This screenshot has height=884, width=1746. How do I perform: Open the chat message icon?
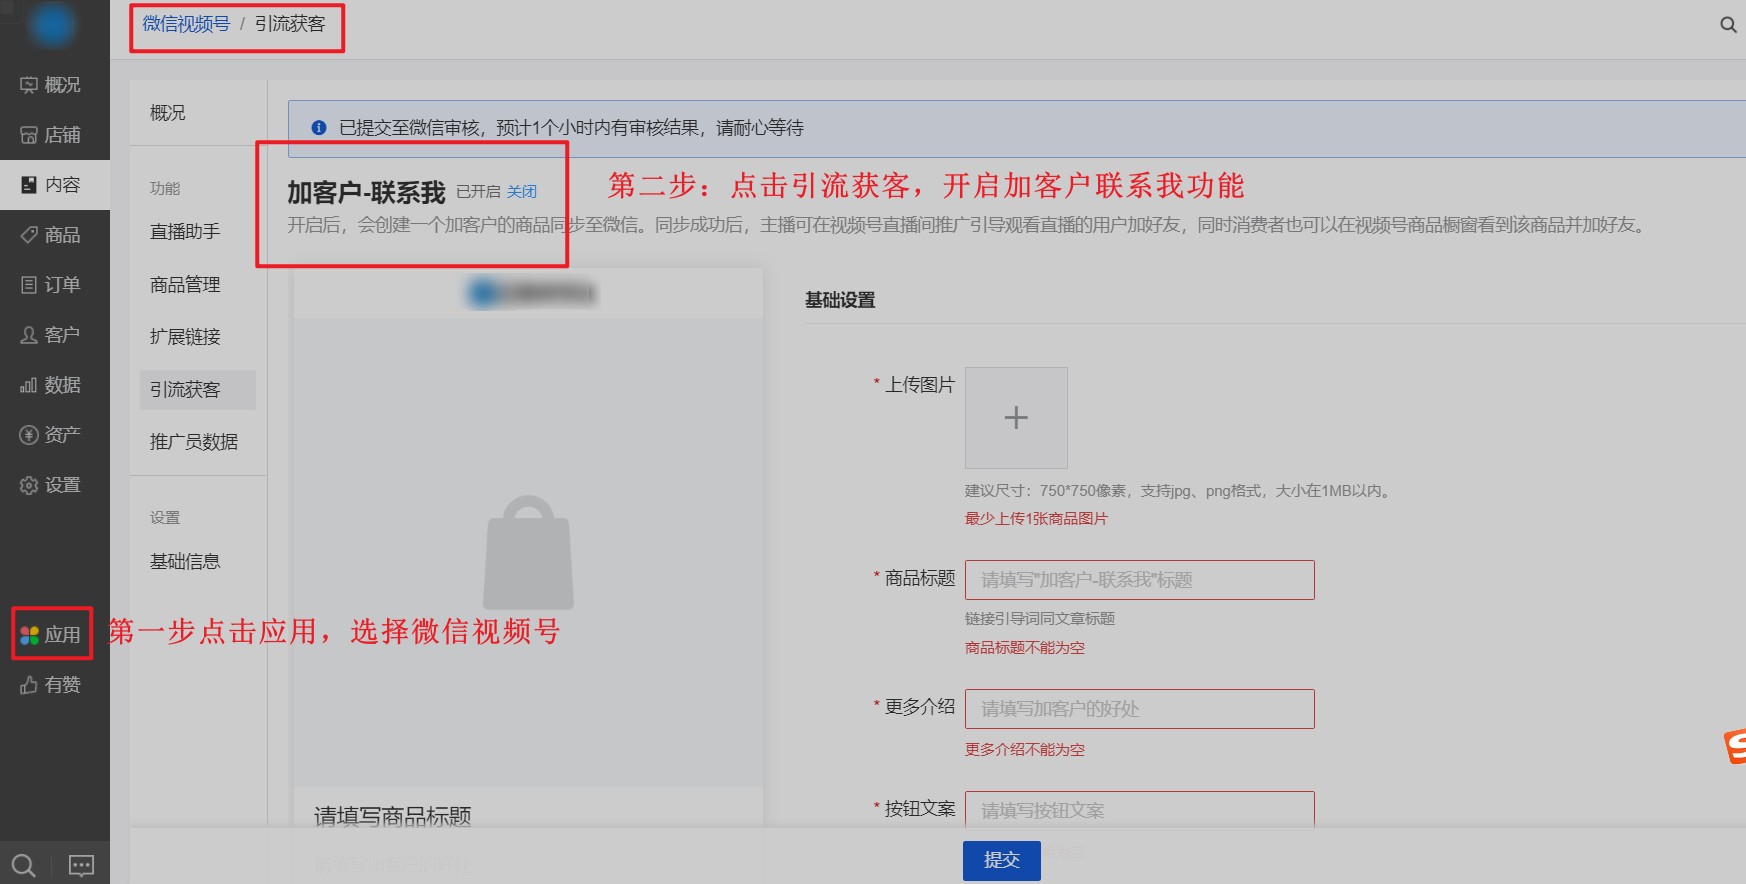coord(81,865)
